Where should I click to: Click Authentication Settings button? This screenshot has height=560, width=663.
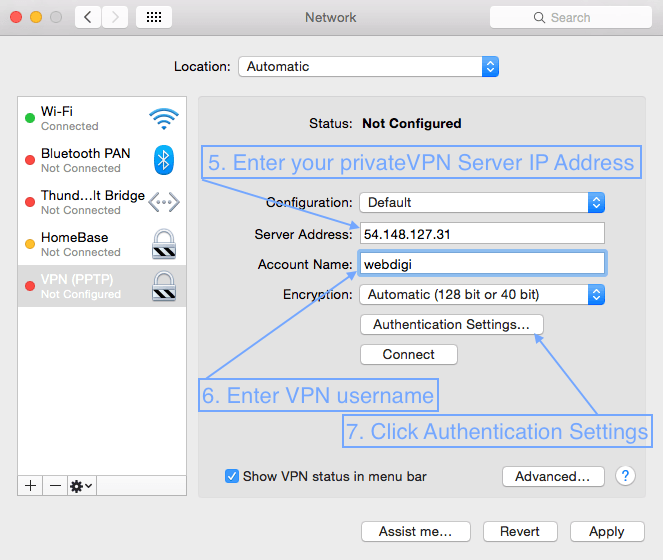(x=452, y=324)
